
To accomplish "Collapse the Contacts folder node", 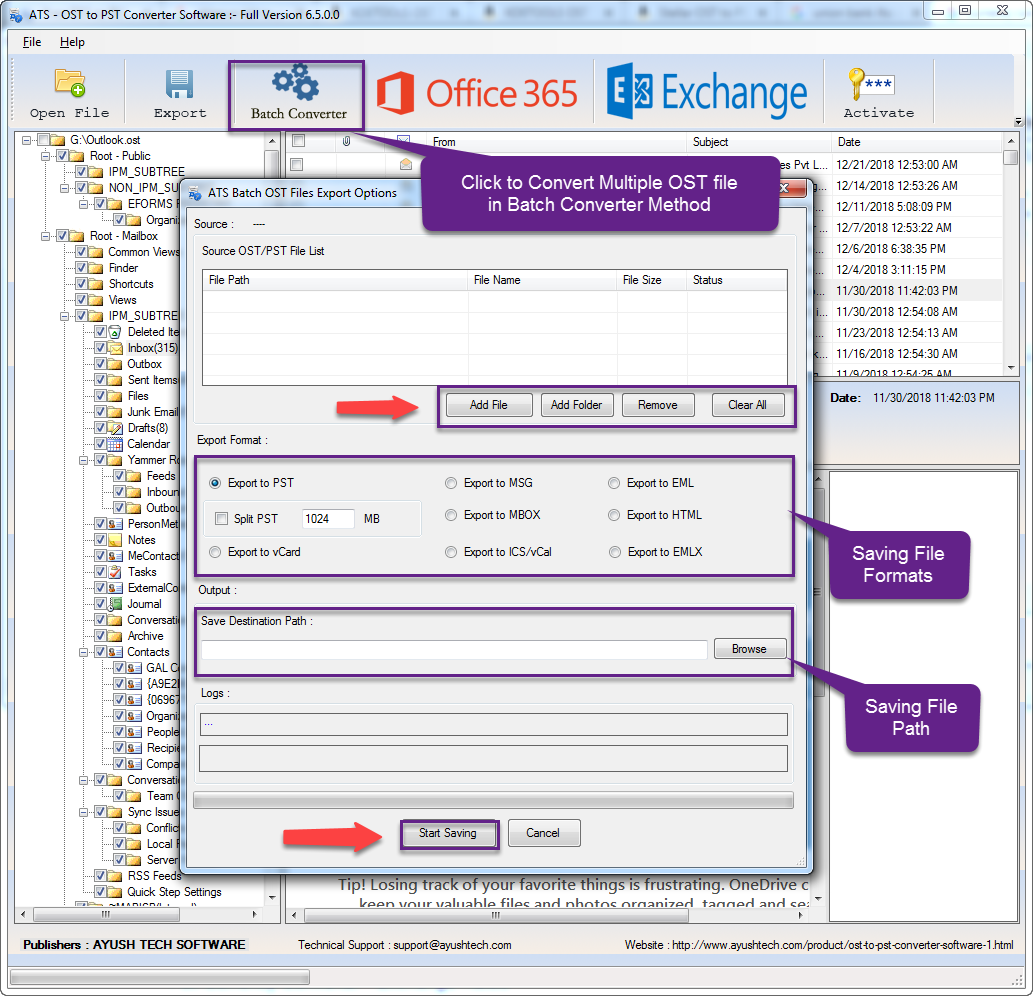I will coord(83,652).
